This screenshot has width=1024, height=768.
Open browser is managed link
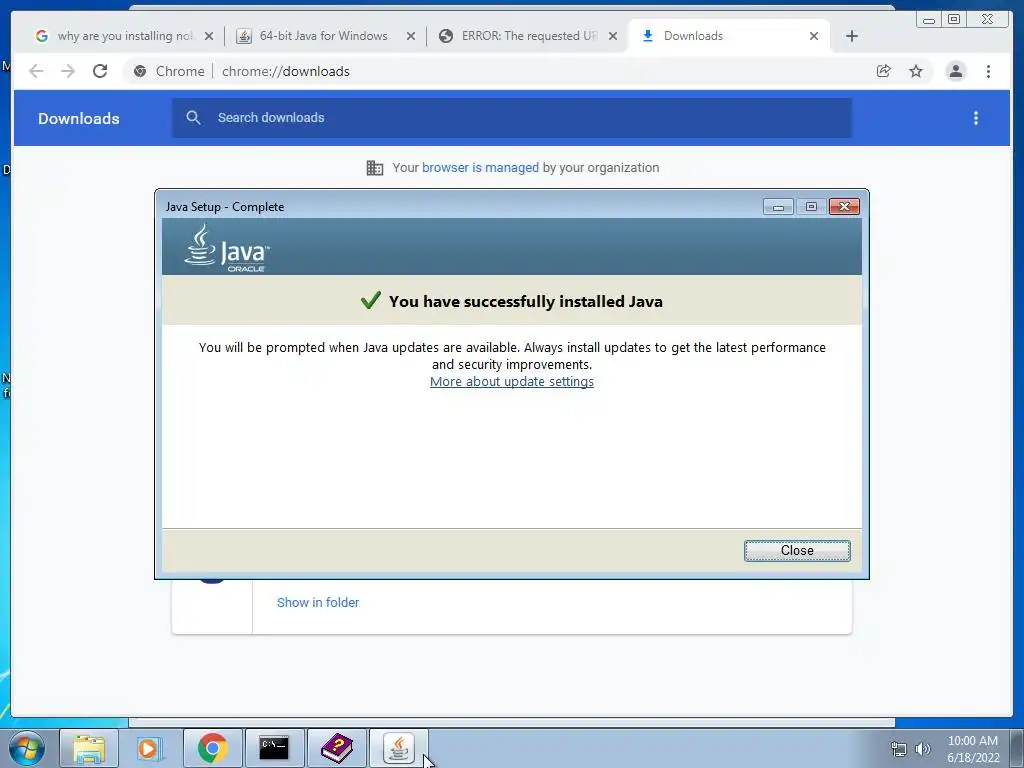click(480, 168)
